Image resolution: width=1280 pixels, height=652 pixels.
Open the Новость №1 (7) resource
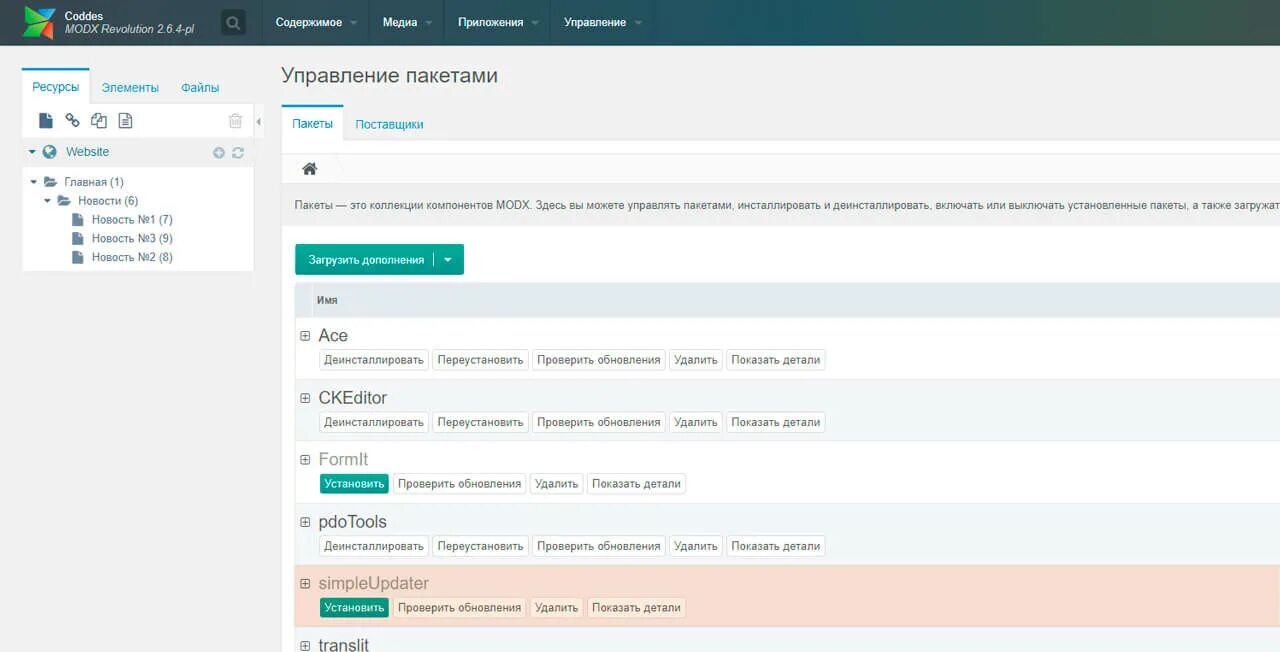coord(132,219)
